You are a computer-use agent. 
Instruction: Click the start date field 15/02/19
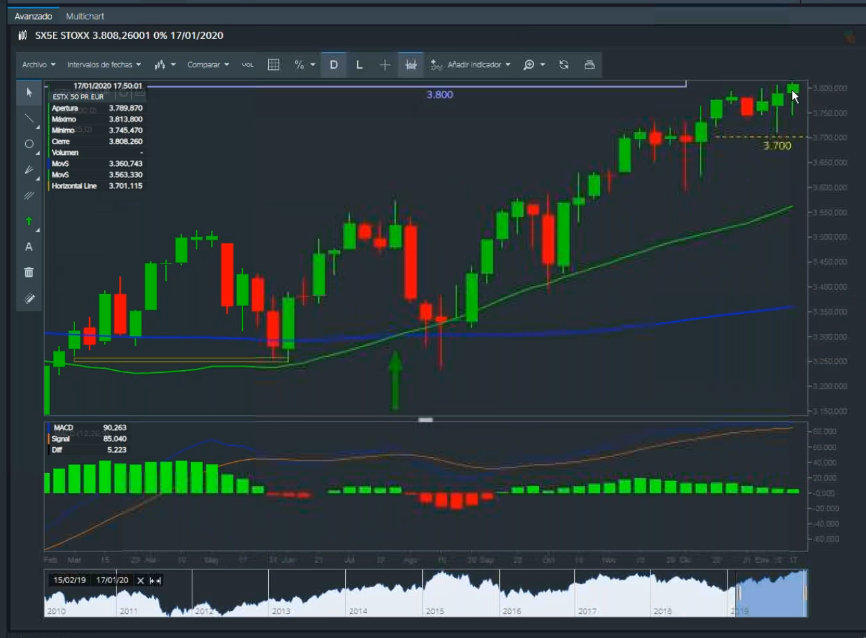coord(70,580)
